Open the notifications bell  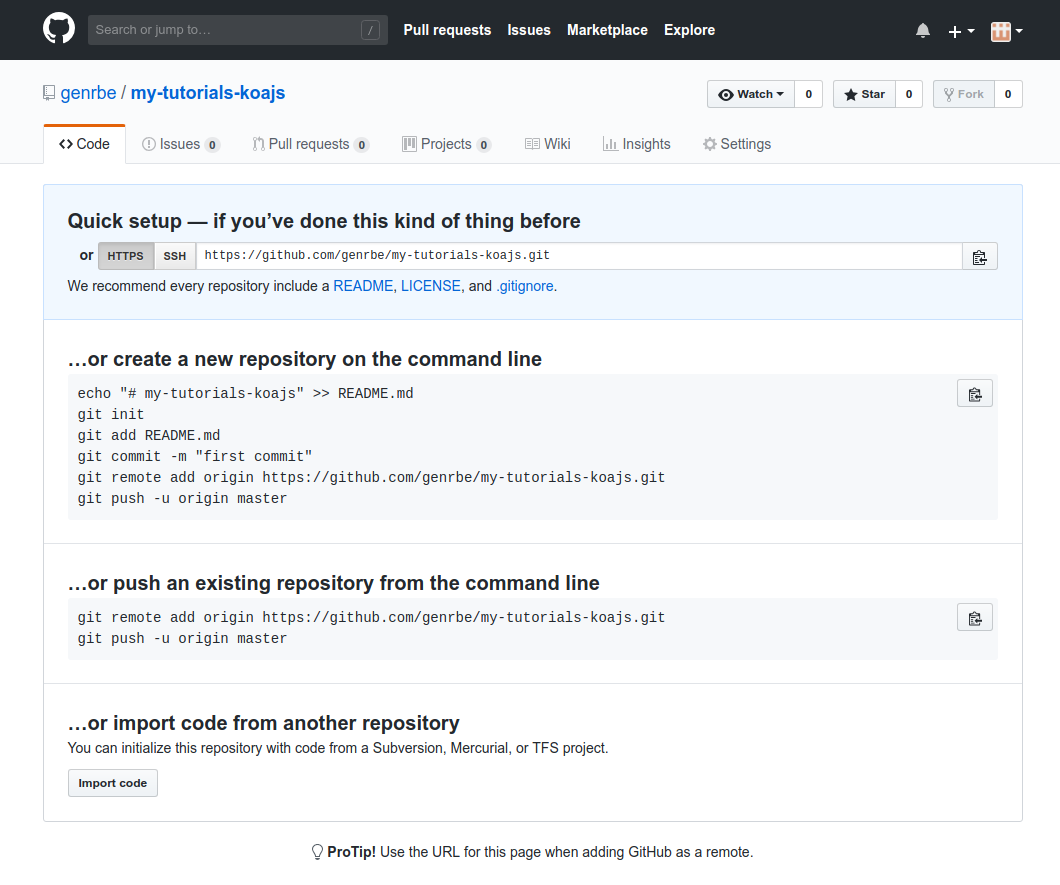click(x=922, y=31)
